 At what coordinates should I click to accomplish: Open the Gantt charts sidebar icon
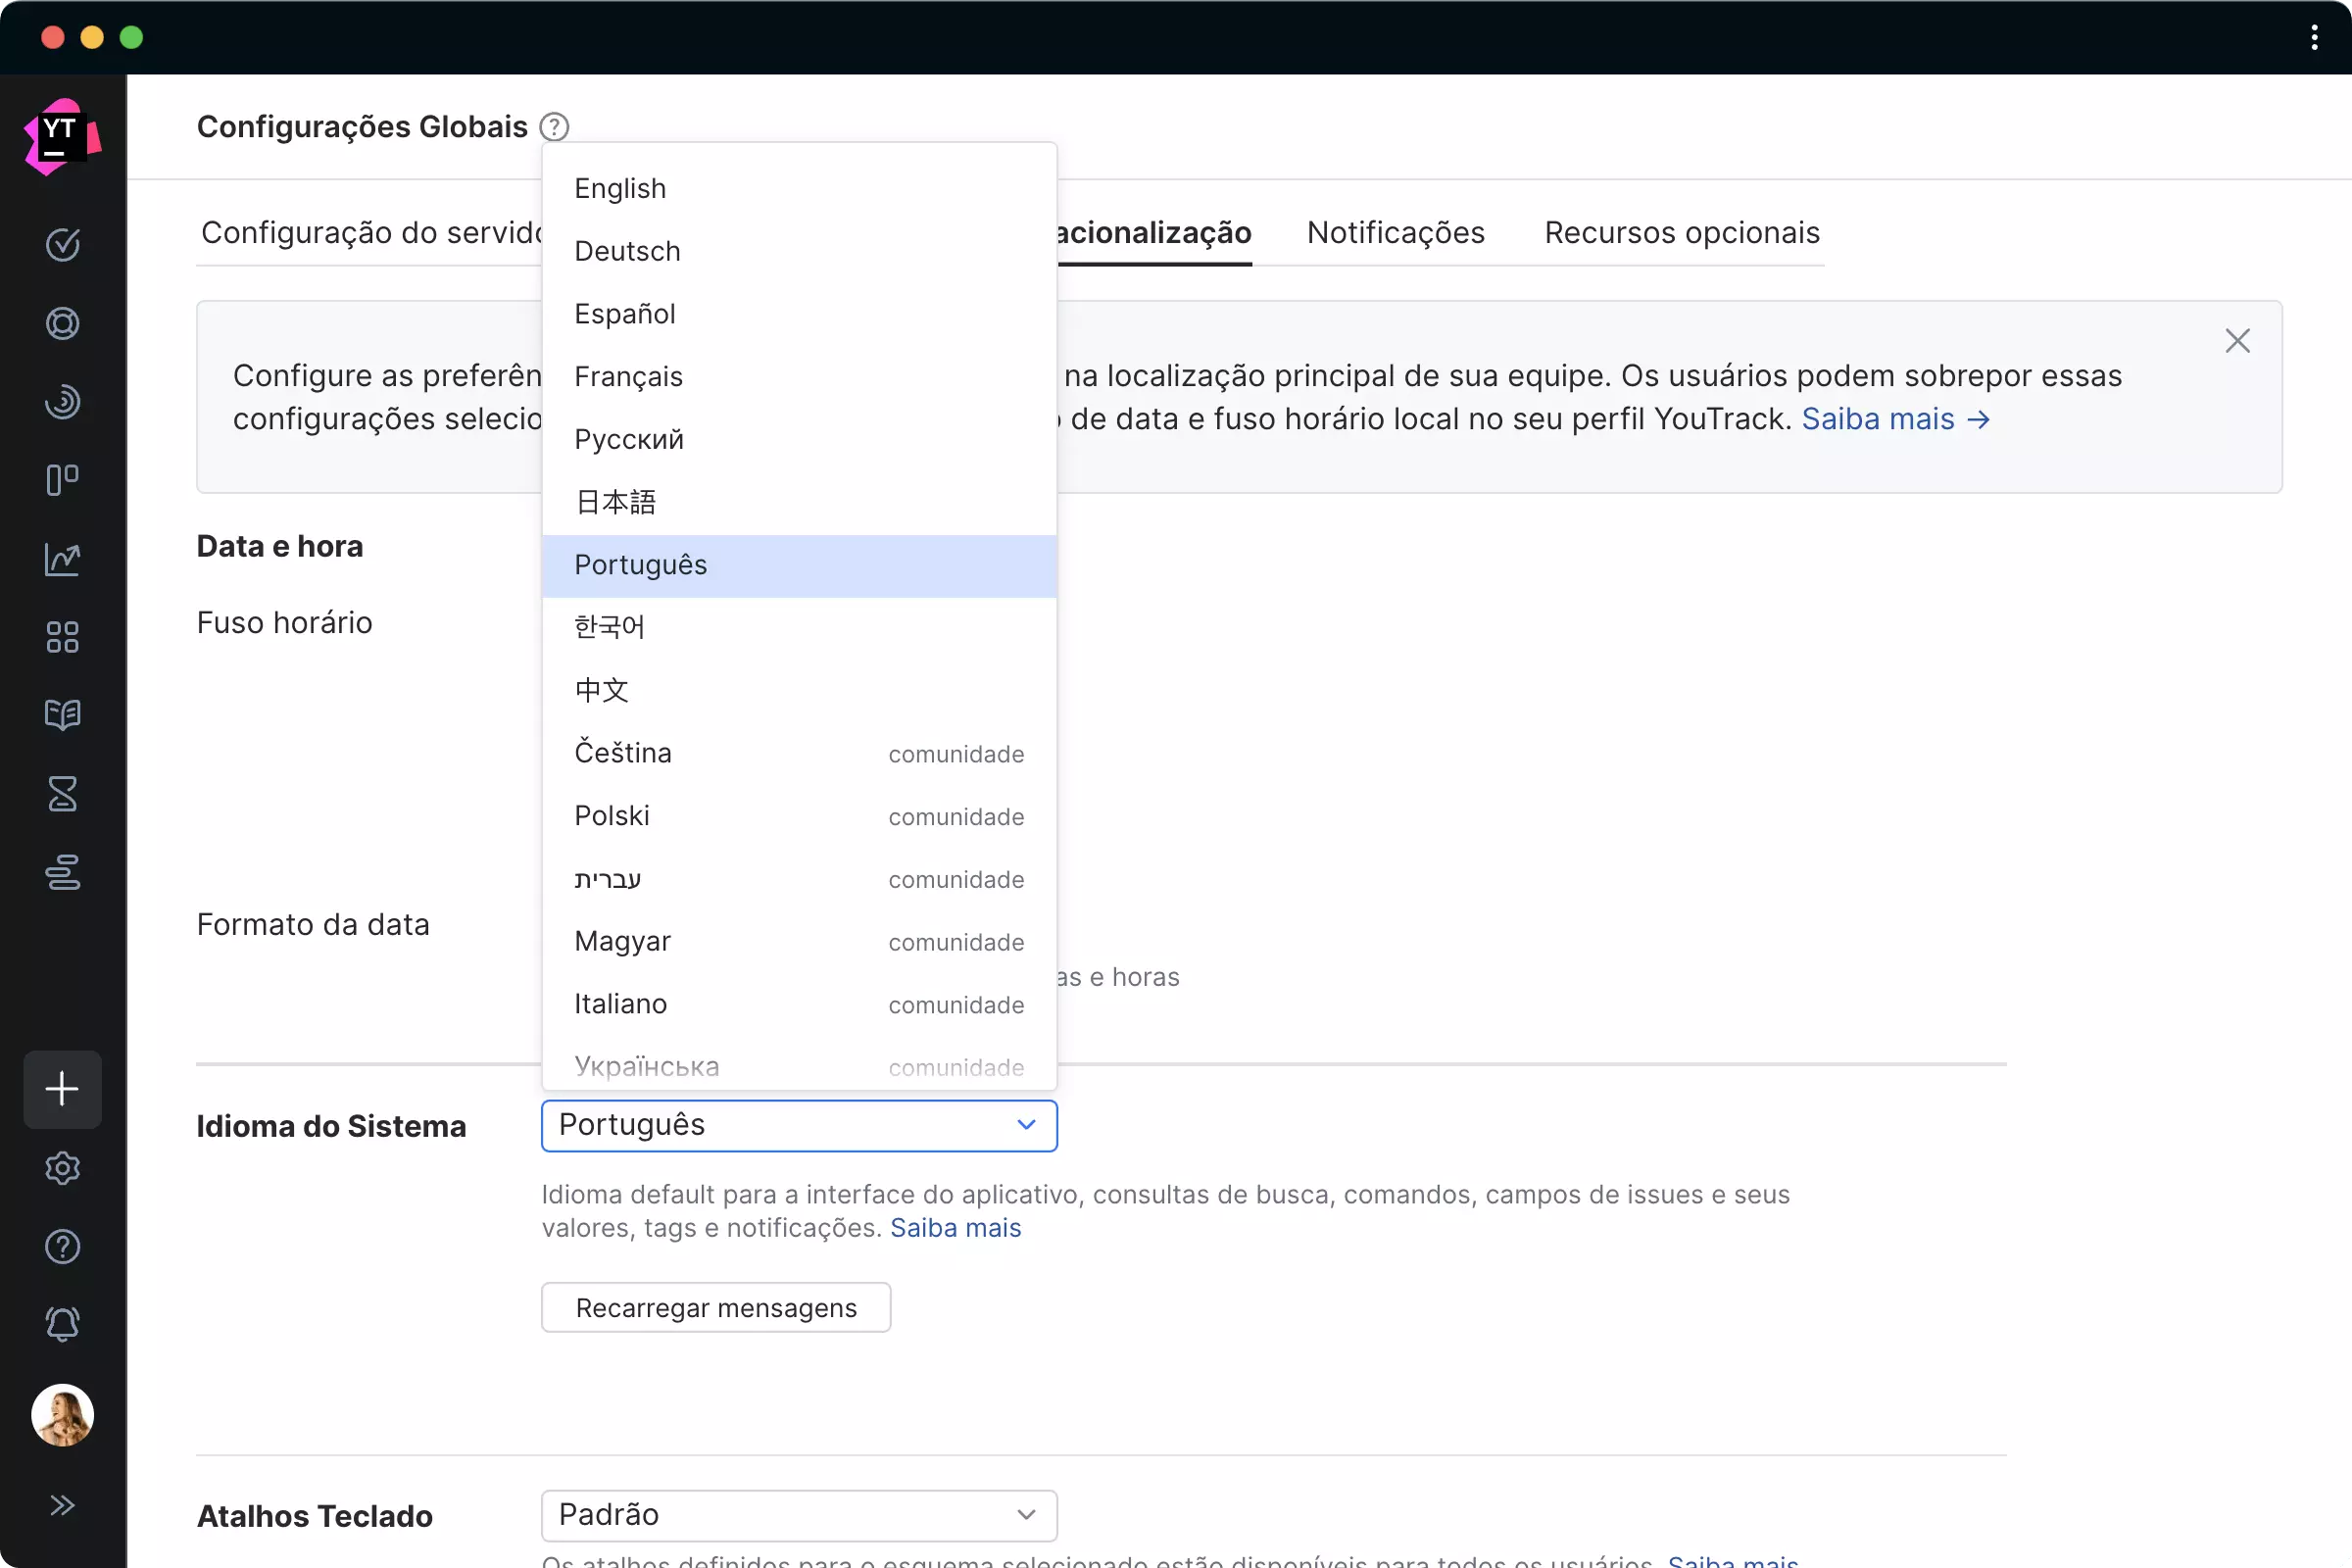62,872
